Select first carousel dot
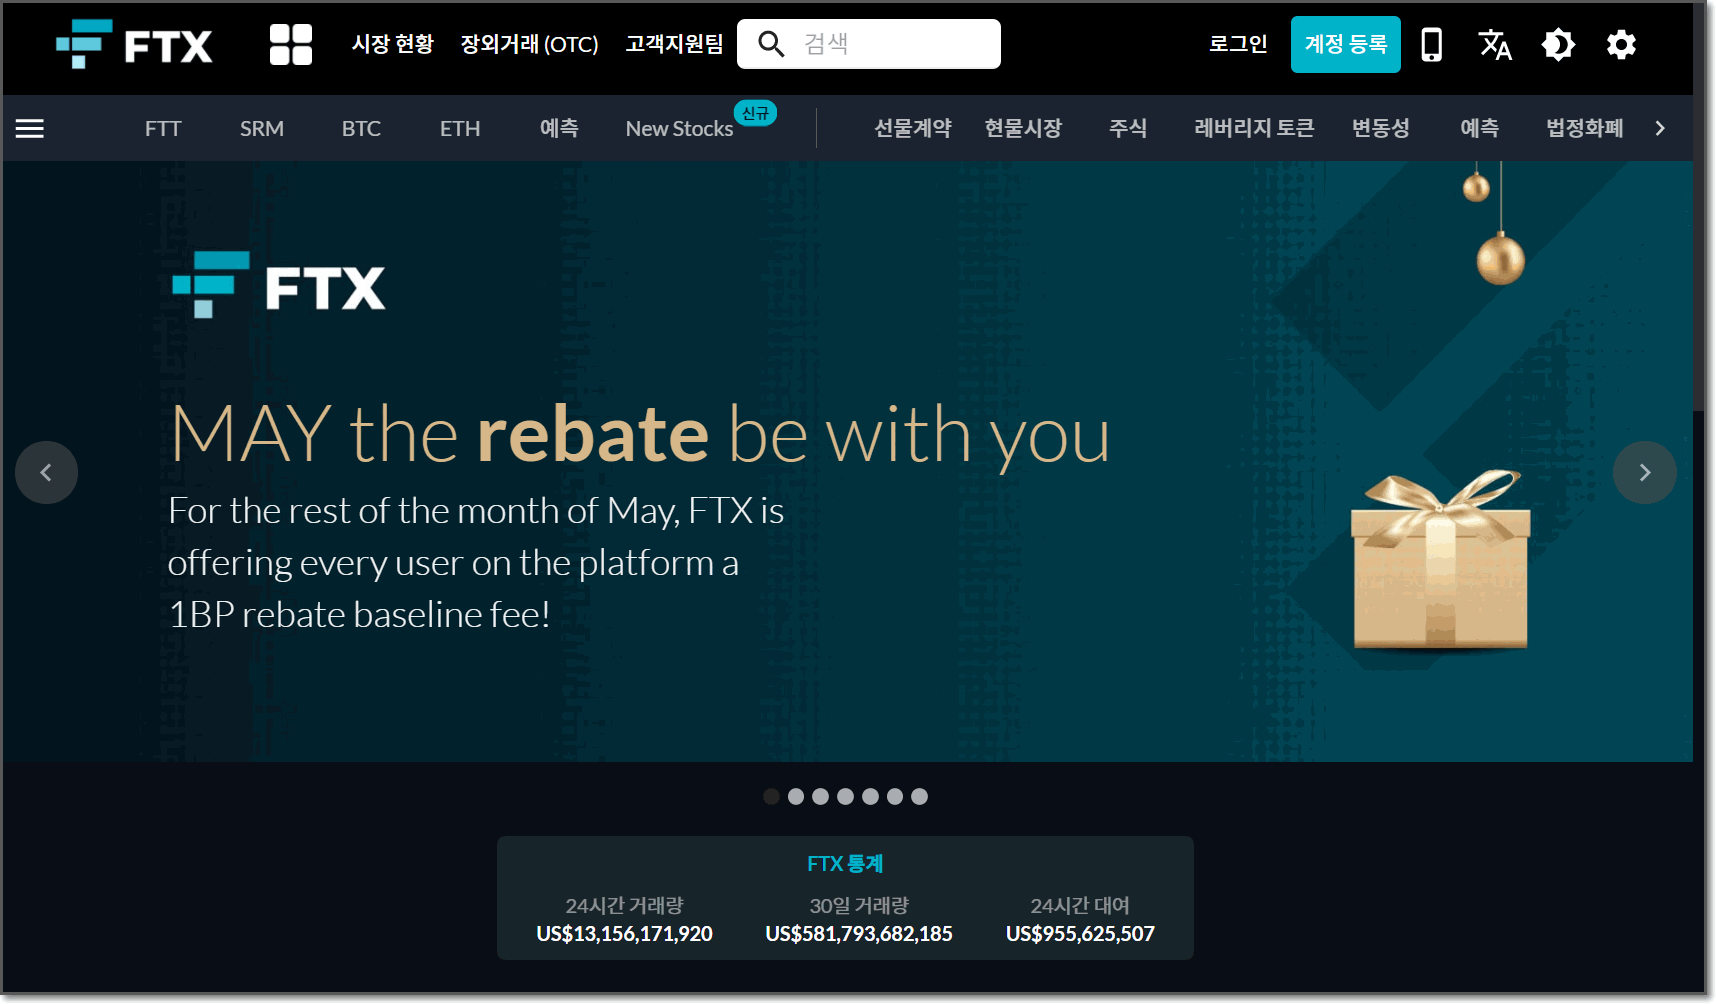1716x1004 pixels. 771,796
